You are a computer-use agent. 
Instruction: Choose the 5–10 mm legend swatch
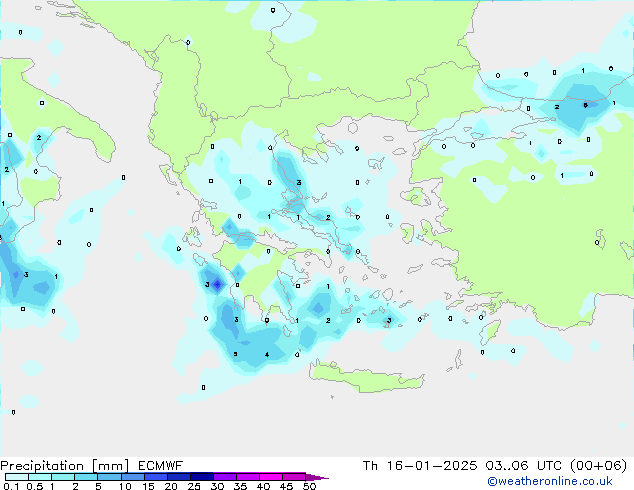click(110, 477)
